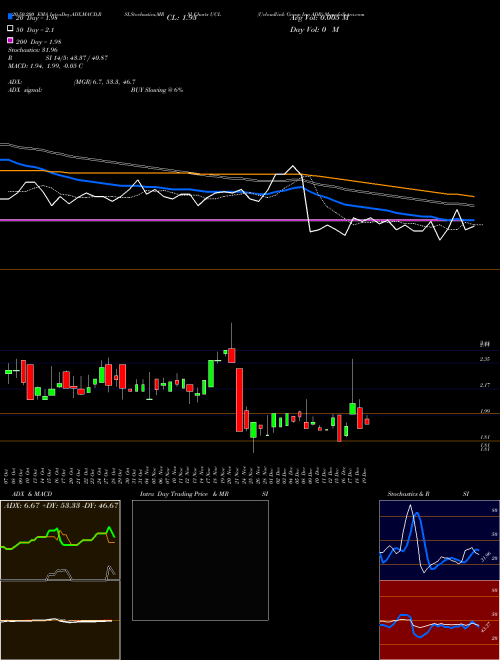Click the blue 20 Day legend swatch

11,16
